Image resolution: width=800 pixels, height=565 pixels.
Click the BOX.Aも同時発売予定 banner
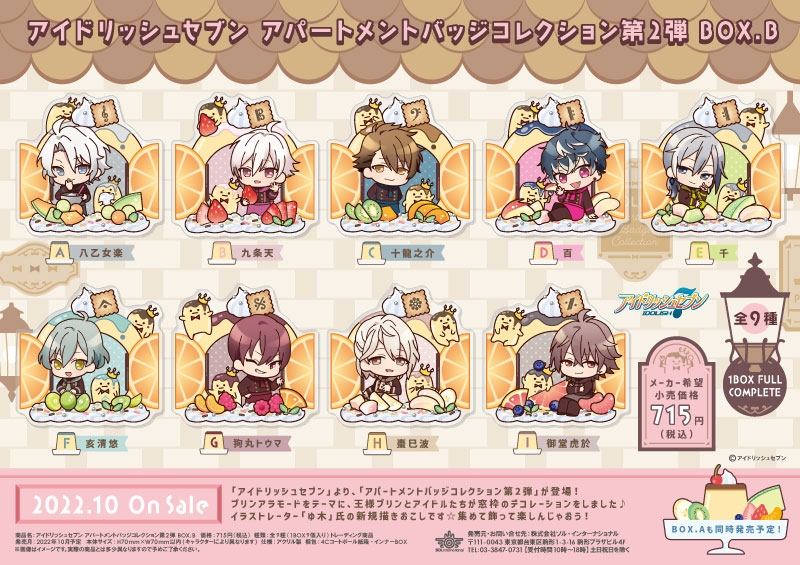[x=727, y=530]
